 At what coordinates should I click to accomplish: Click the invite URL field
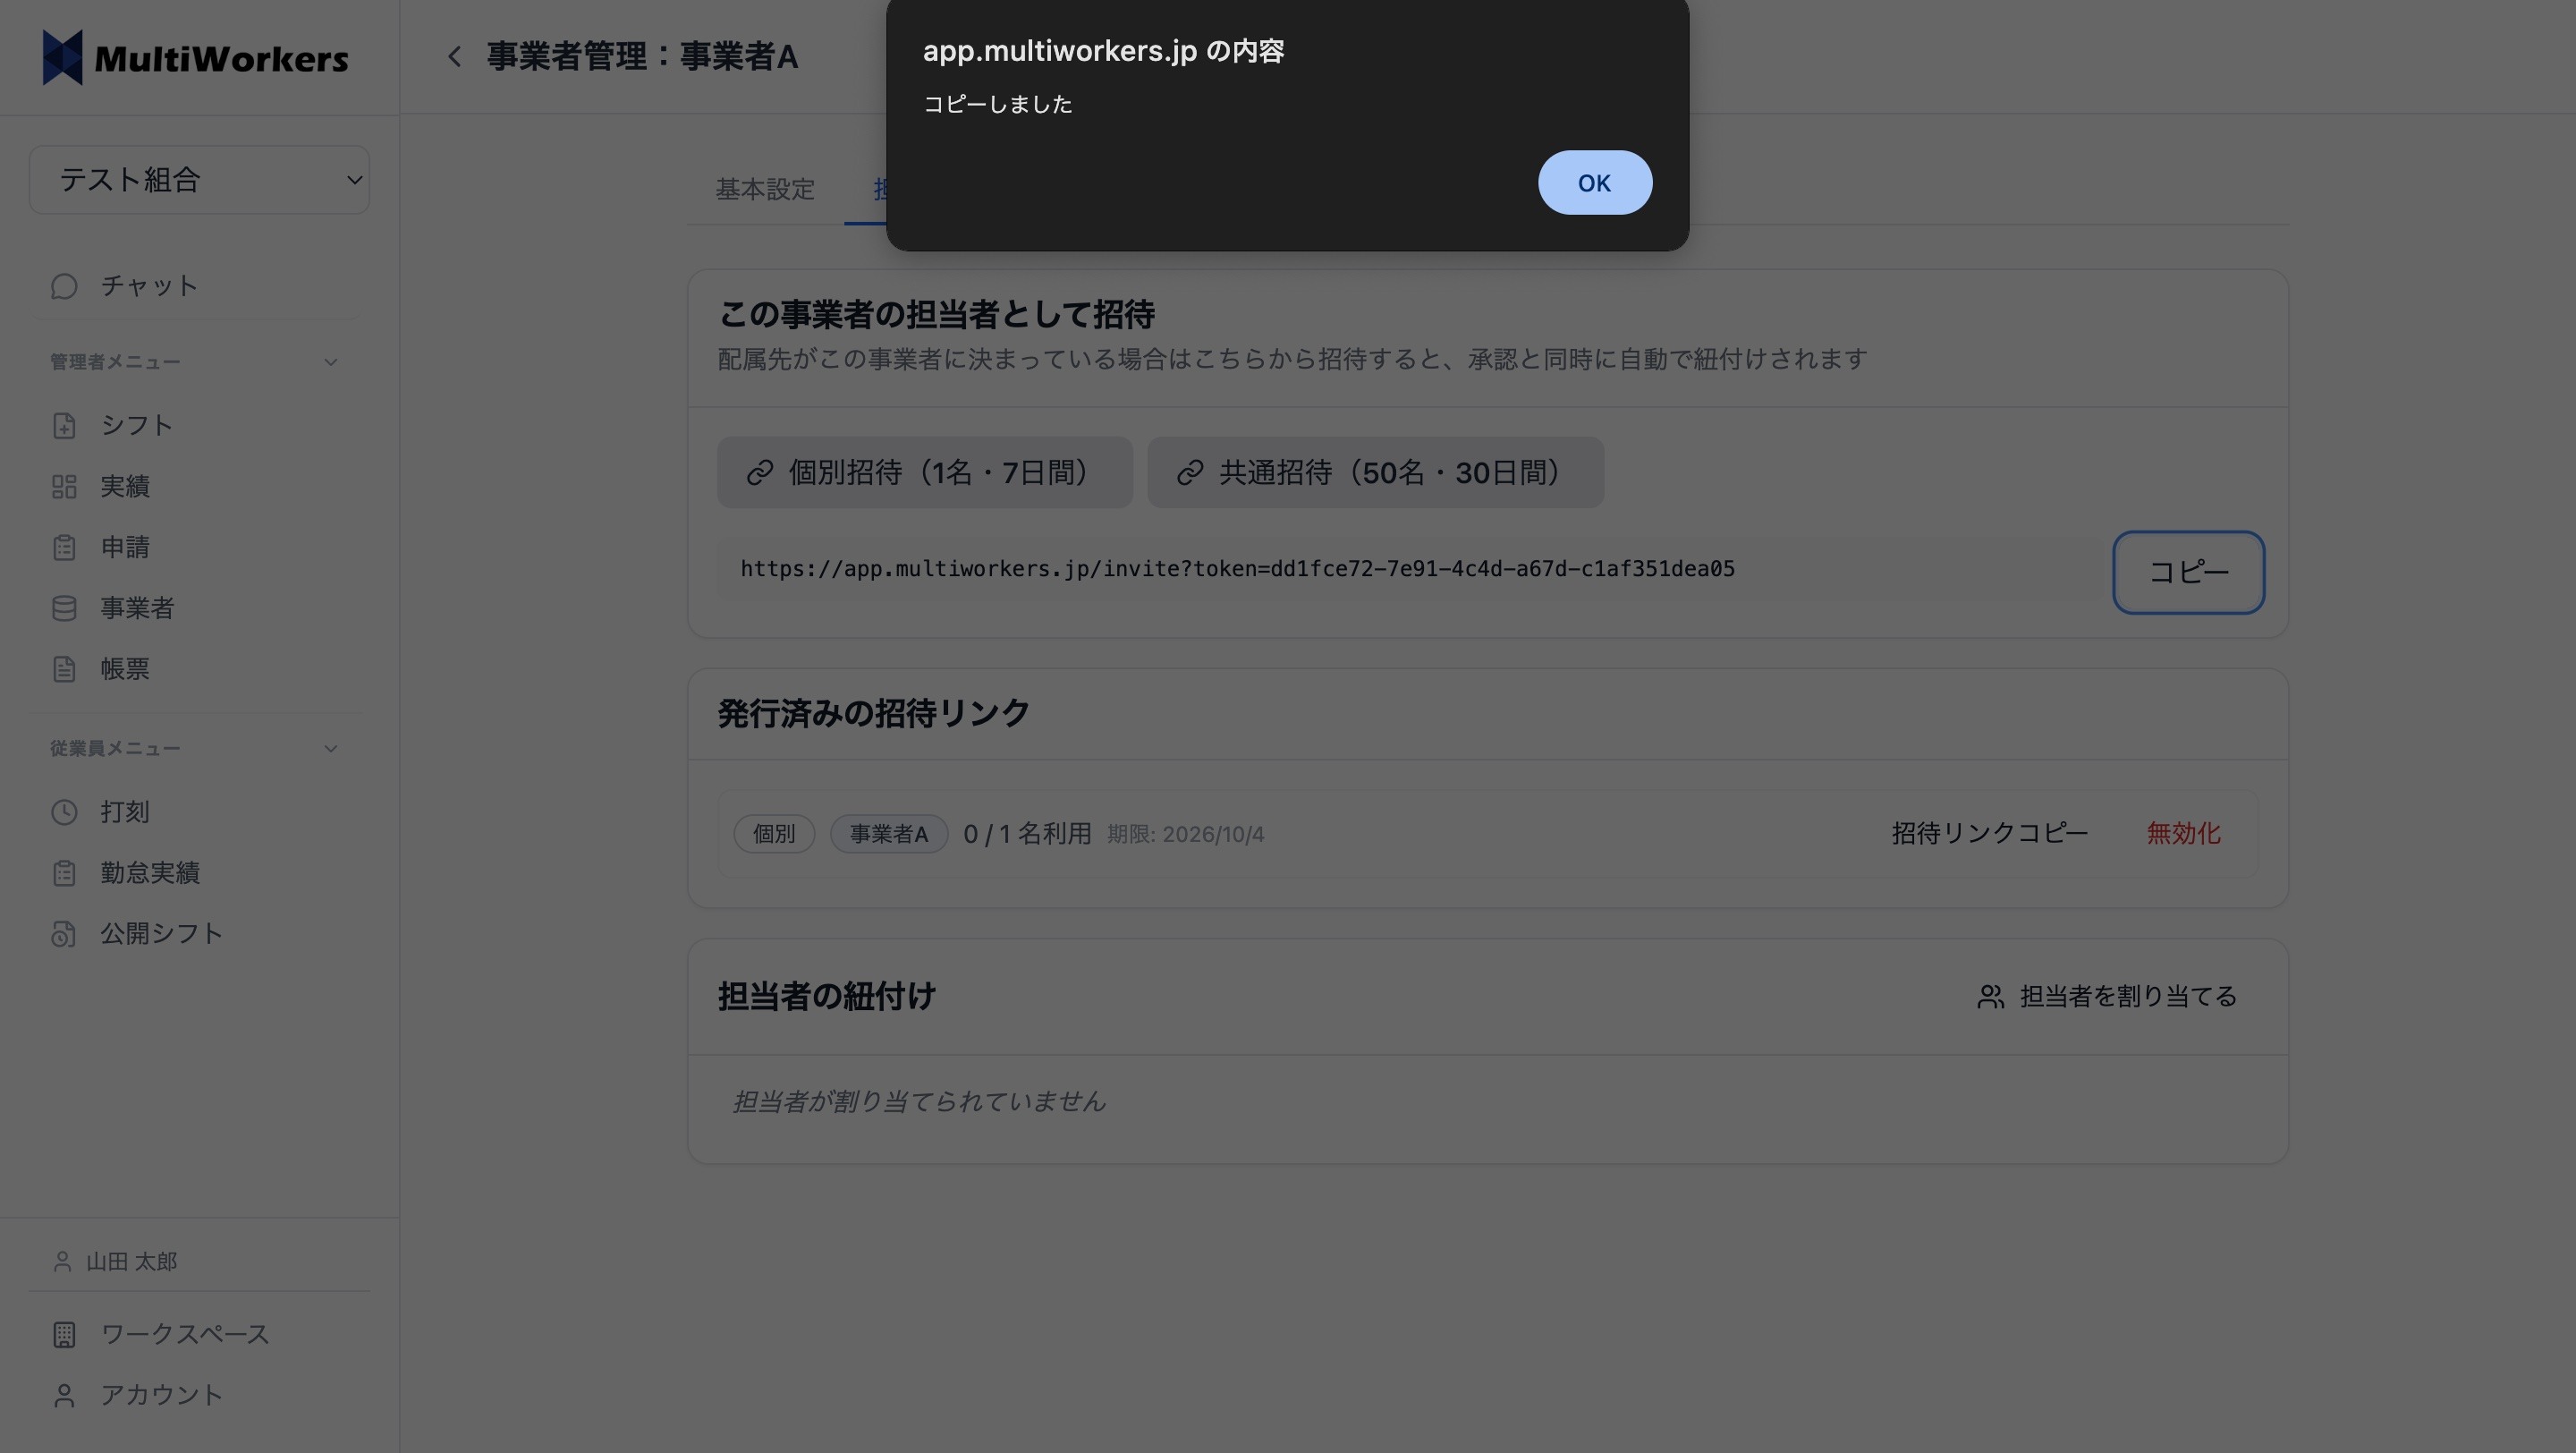click(x=1406, y=569)
